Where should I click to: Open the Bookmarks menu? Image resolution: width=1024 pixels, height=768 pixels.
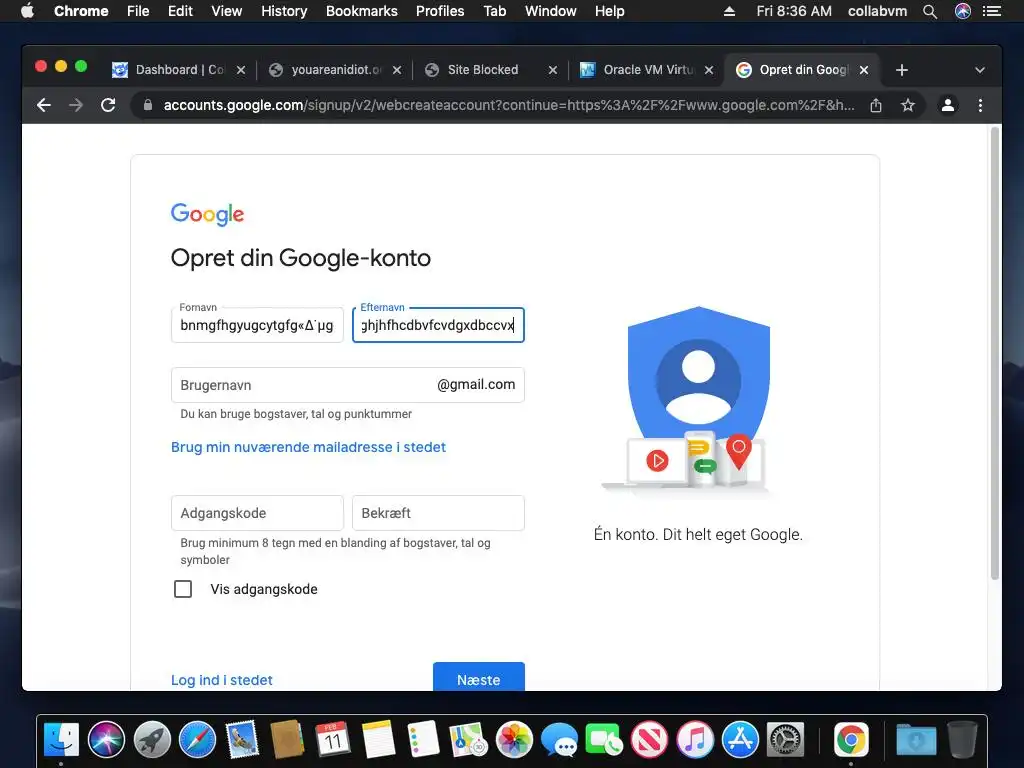362,11
